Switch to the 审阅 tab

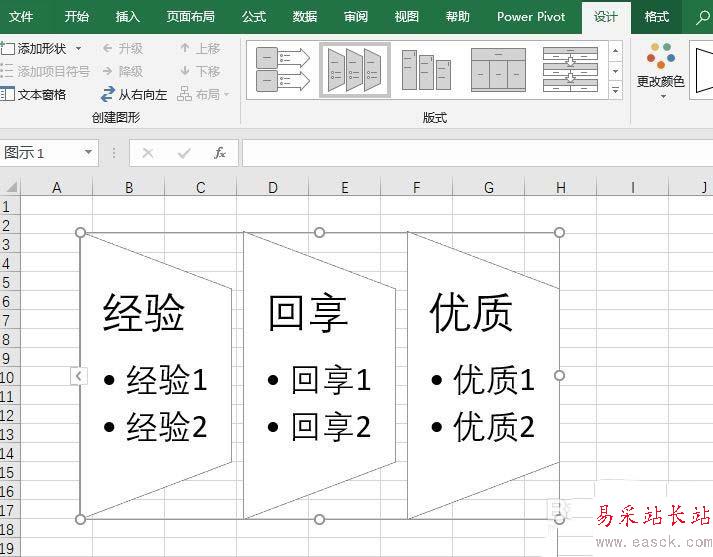coord(356,17)
